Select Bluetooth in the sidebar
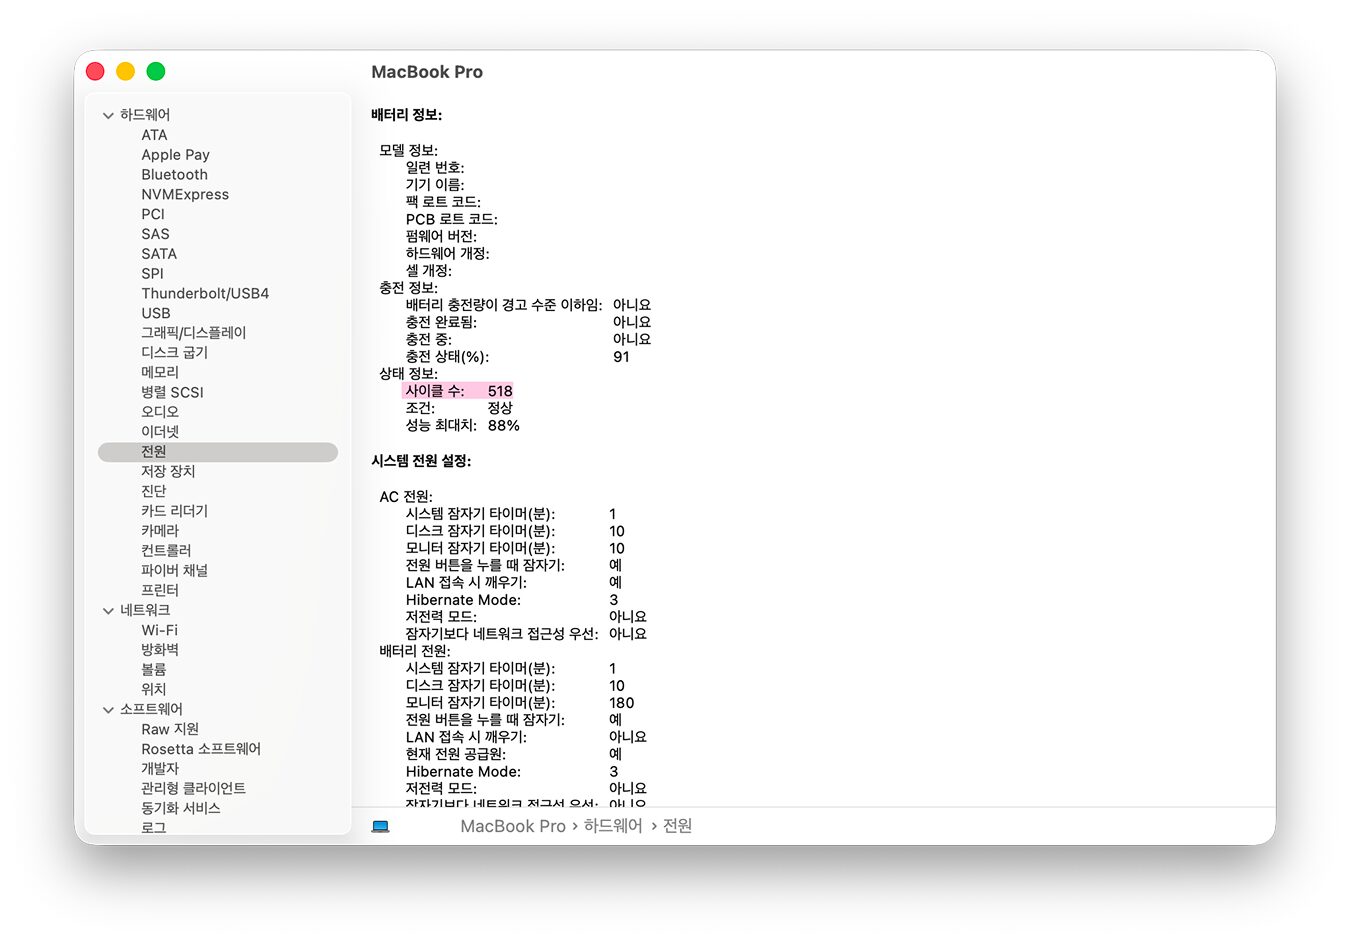This screenshot has height=943, width=1350. point(174,174)
